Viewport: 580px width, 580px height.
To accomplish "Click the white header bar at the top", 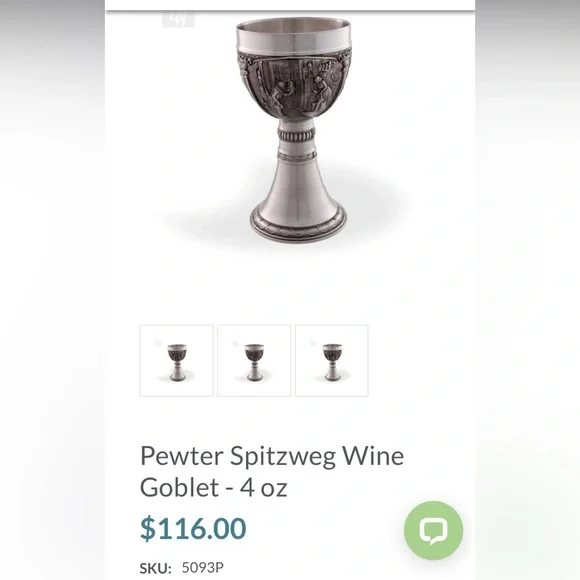I will (x=290, y=5).
